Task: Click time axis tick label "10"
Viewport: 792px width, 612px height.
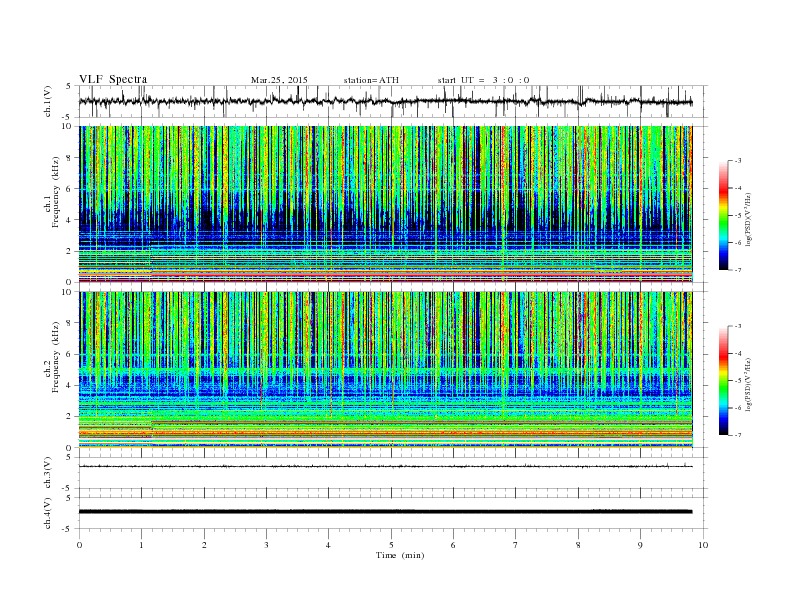Action: [703, 545]
